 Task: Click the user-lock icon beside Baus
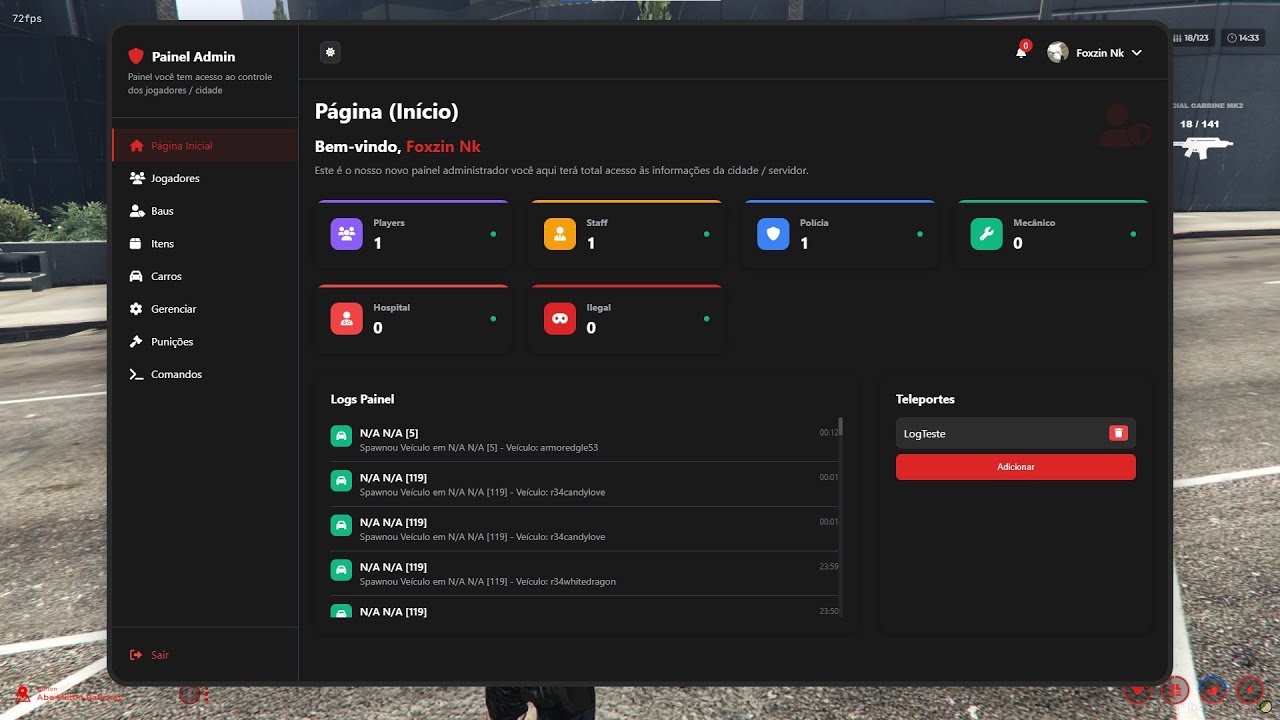[136, 211]
